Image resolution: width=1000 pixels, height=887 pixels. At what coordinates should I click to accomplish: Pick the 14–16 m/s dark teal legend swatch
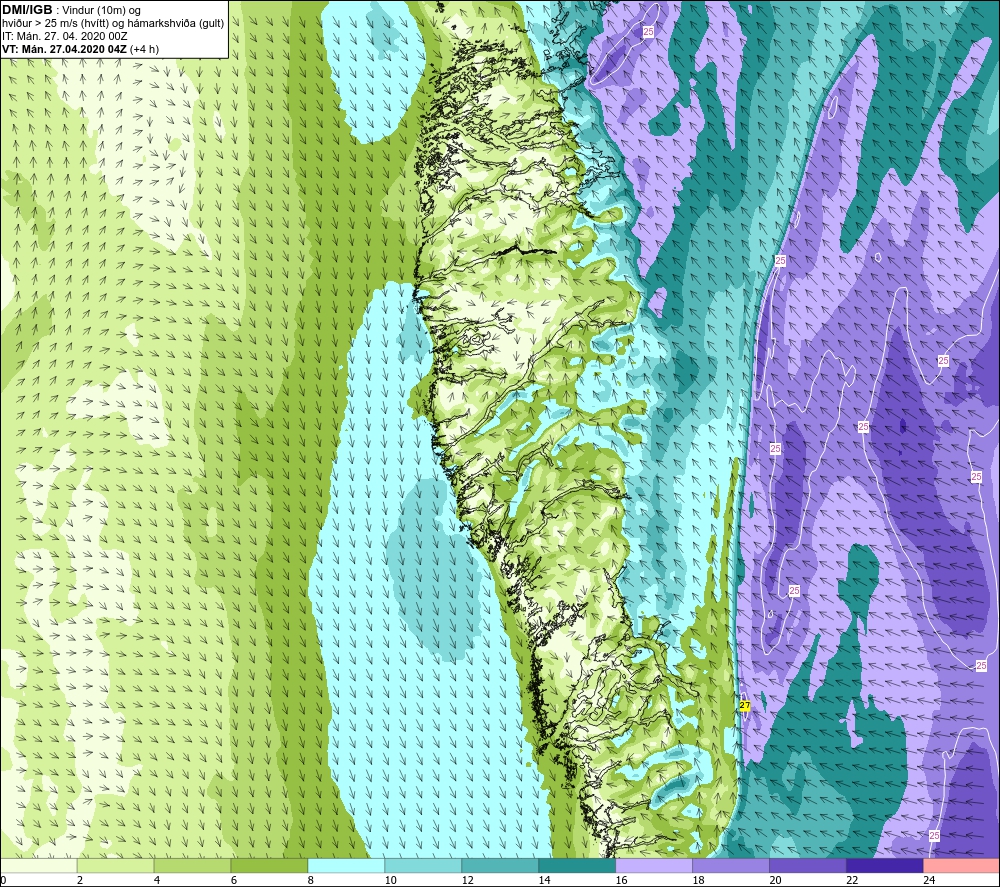[x=577, y=866]
